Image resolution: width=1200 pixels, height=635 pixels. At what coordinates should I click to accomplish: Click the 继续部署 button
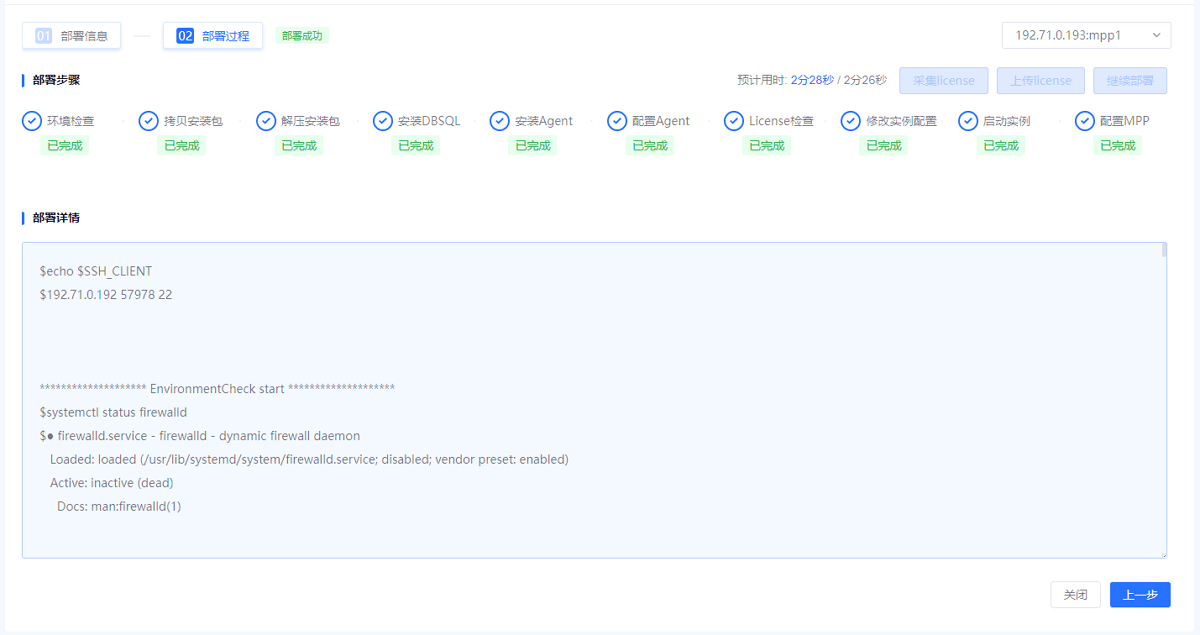[1130, 81]
